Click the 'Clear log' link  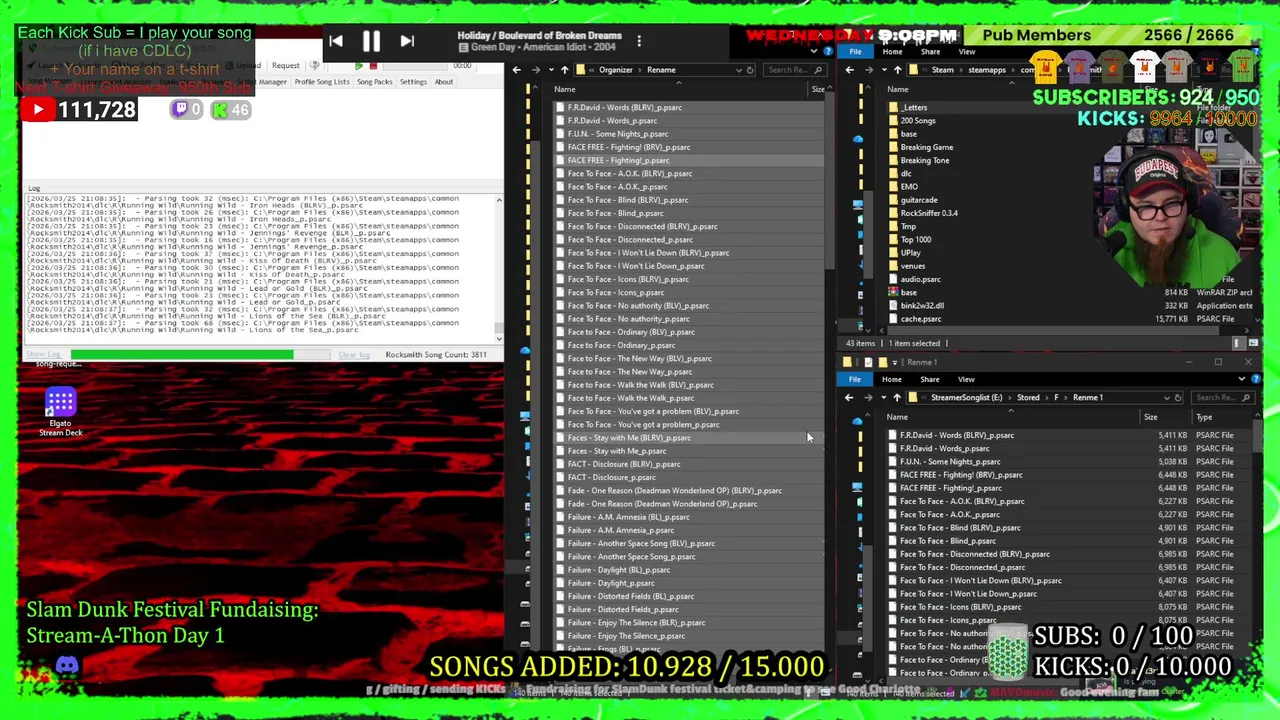pyautogui.click(x=354, y=355)
